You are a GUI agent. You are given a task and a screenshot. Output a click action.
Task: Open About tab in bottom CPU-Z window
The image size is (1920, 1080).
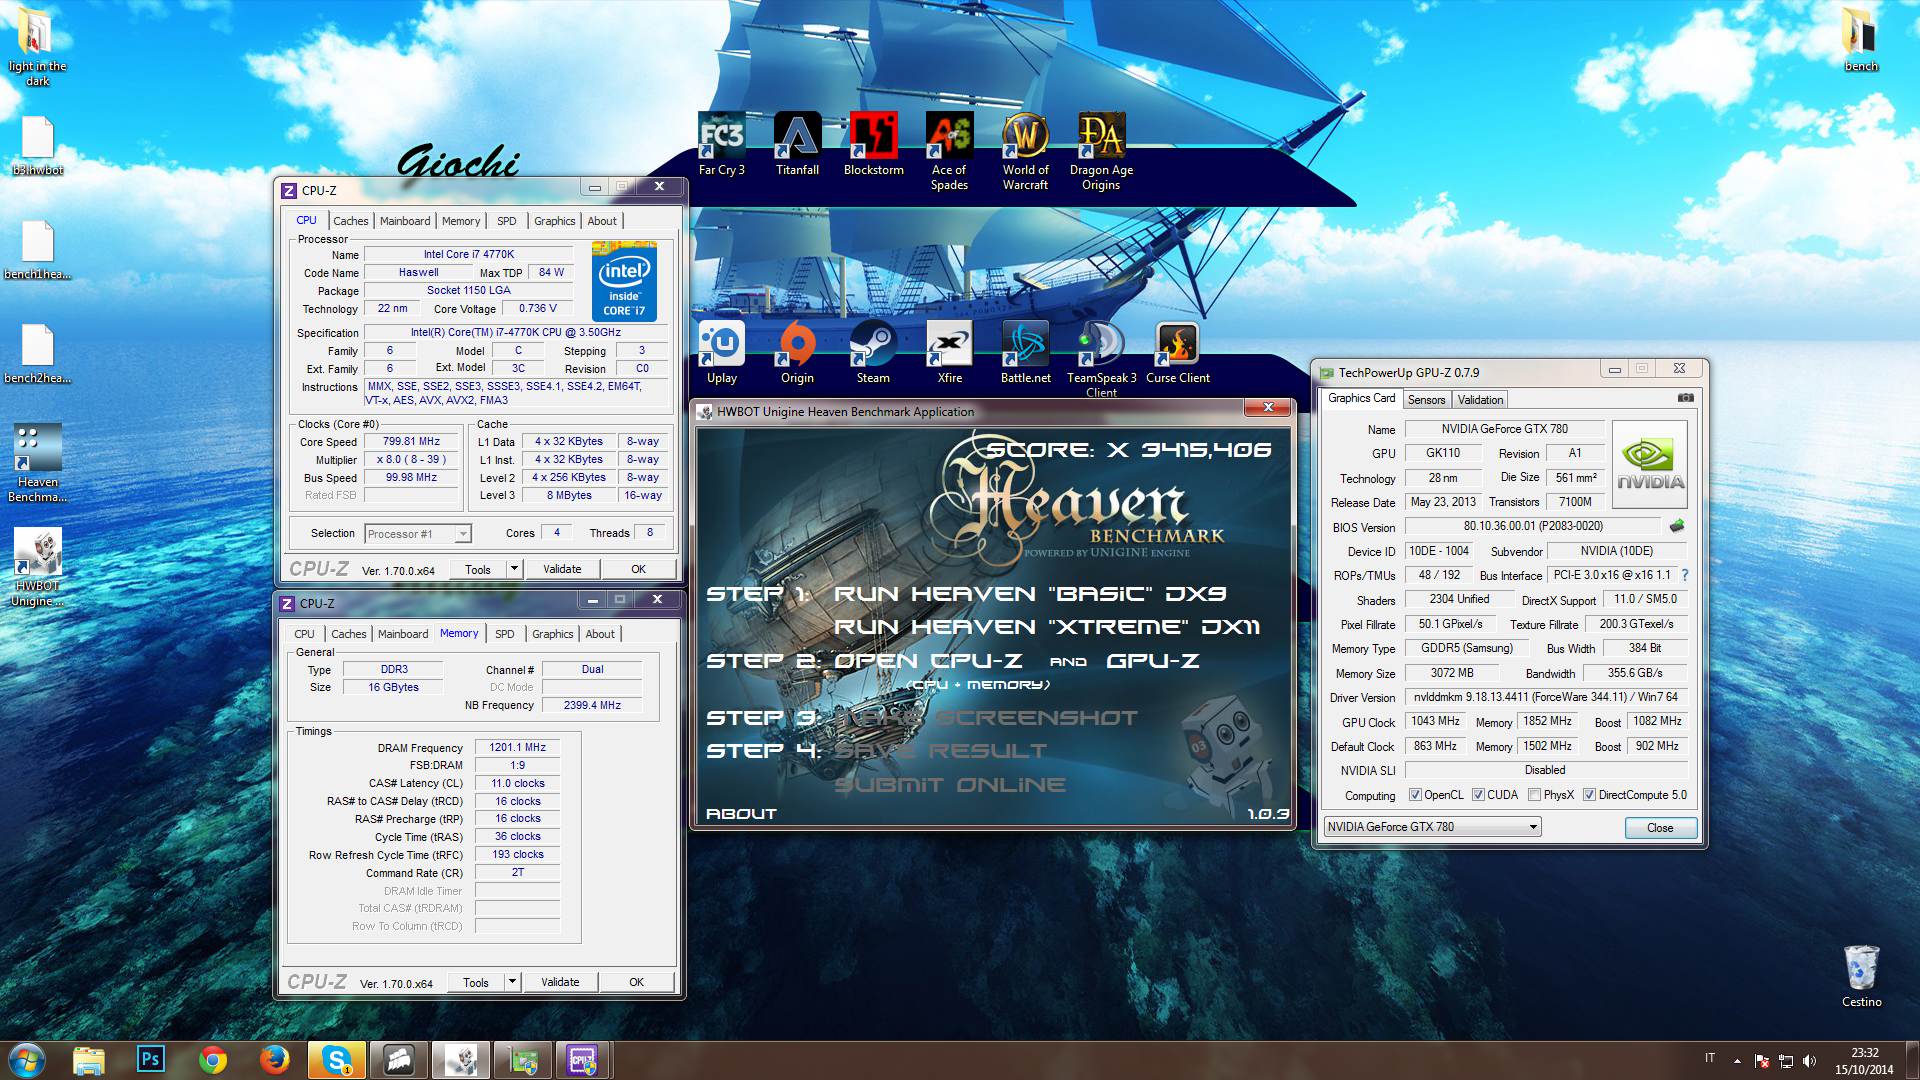pos(600,634)
